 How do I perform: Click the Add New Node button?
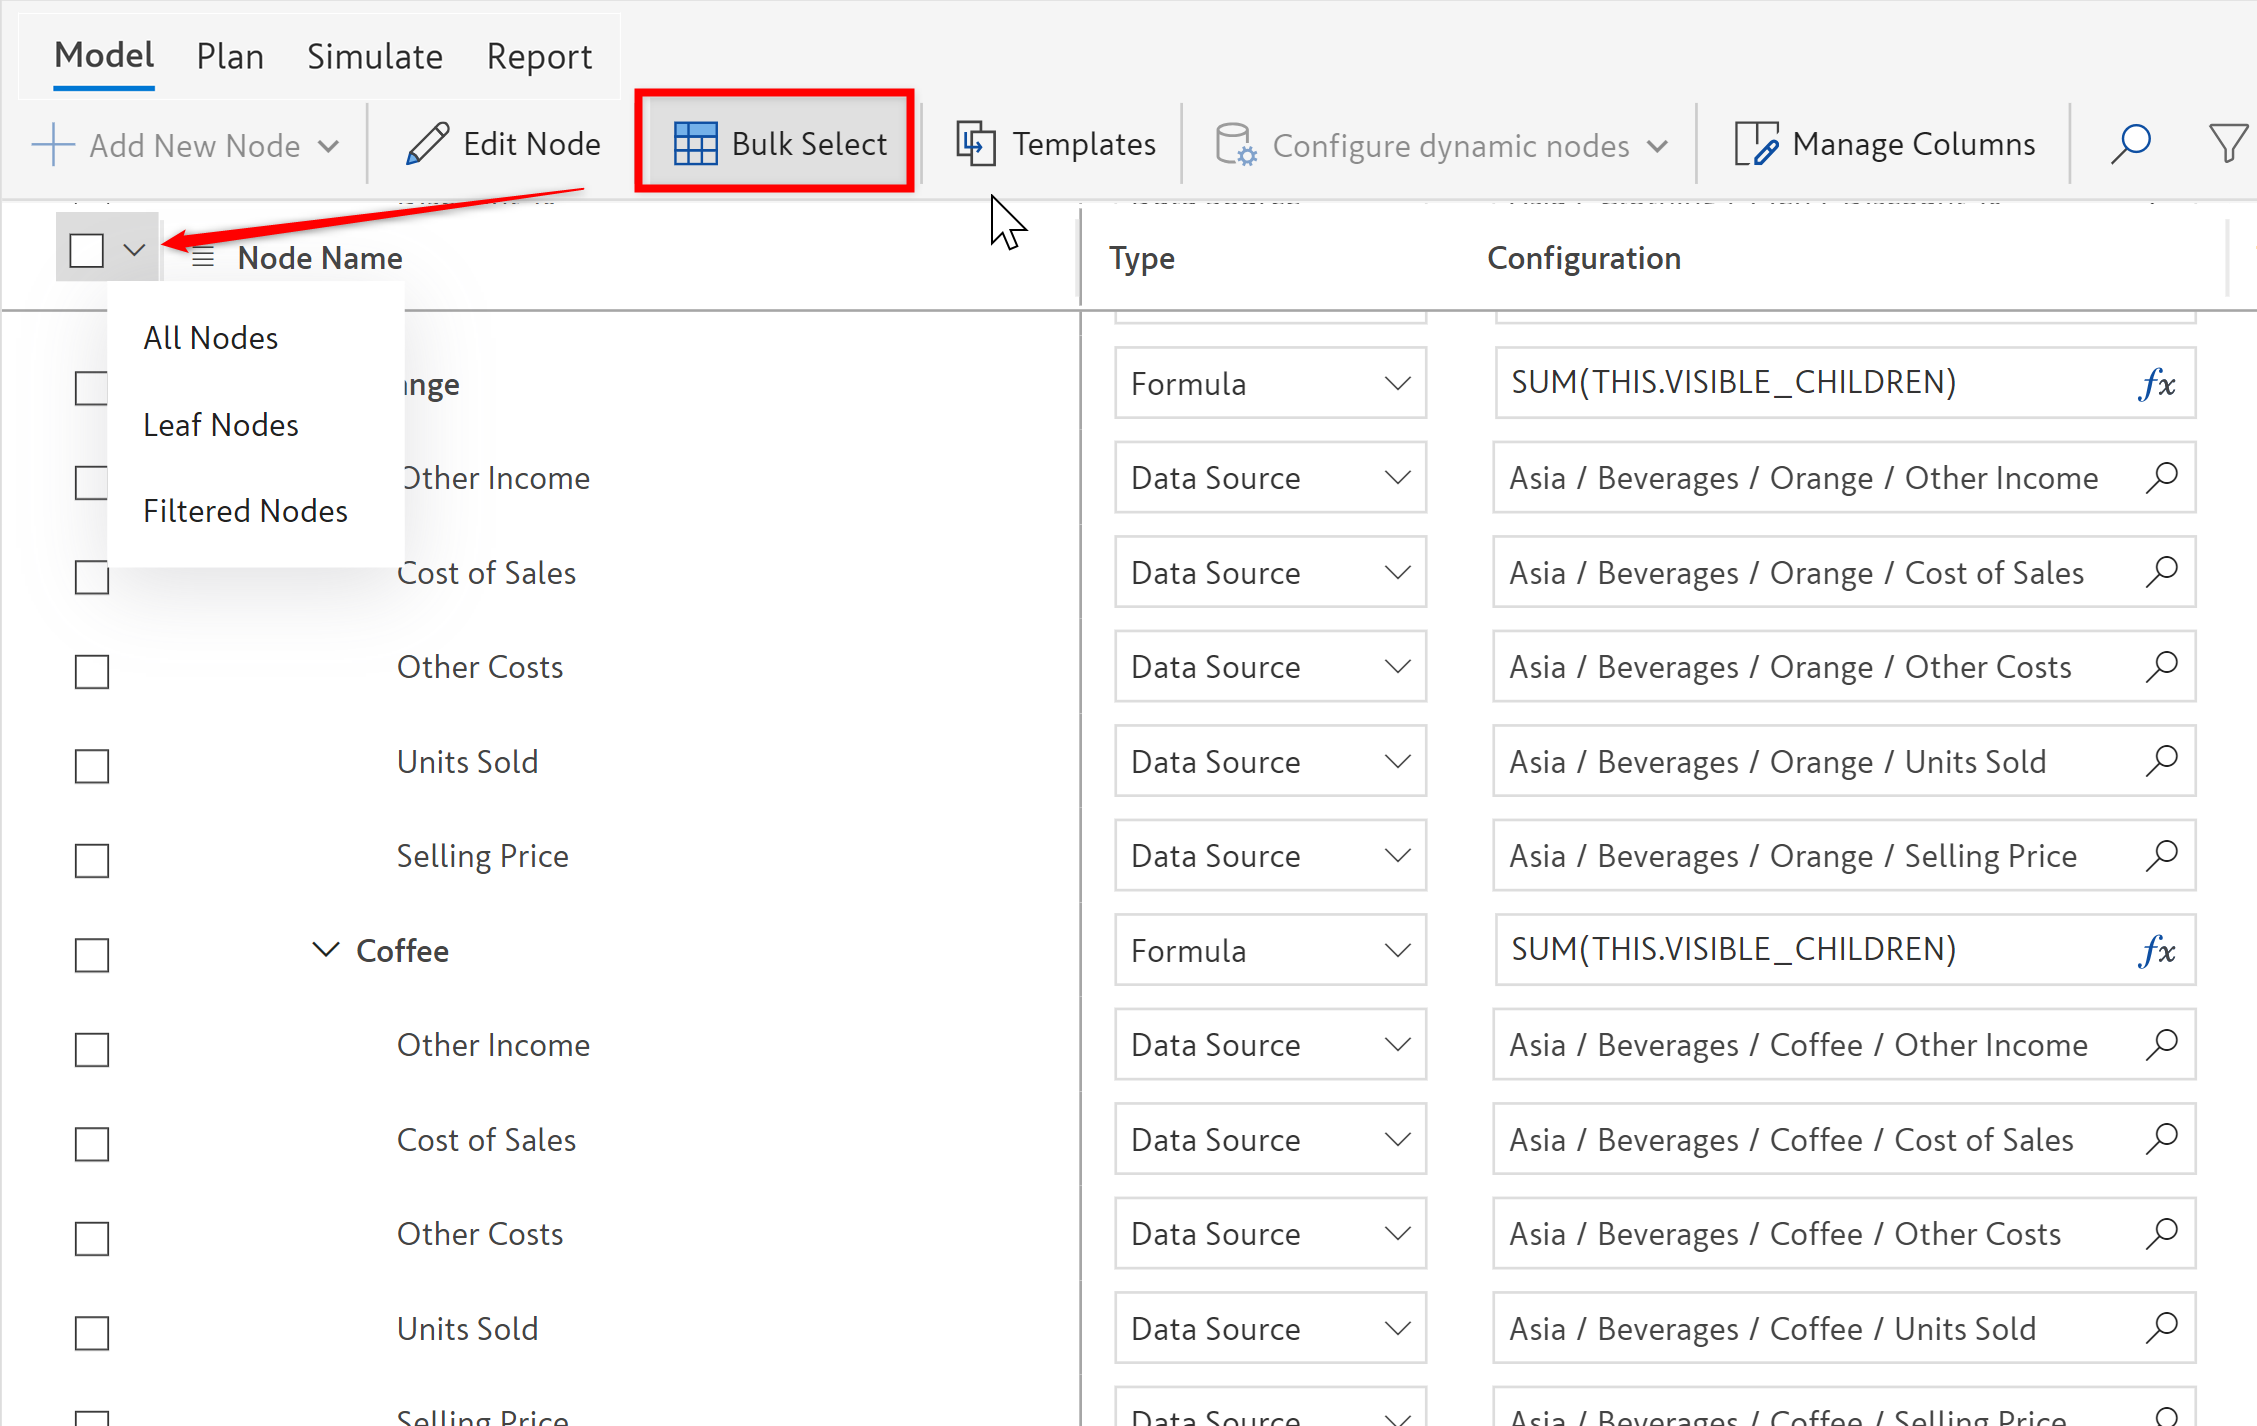tap(185, 146)
